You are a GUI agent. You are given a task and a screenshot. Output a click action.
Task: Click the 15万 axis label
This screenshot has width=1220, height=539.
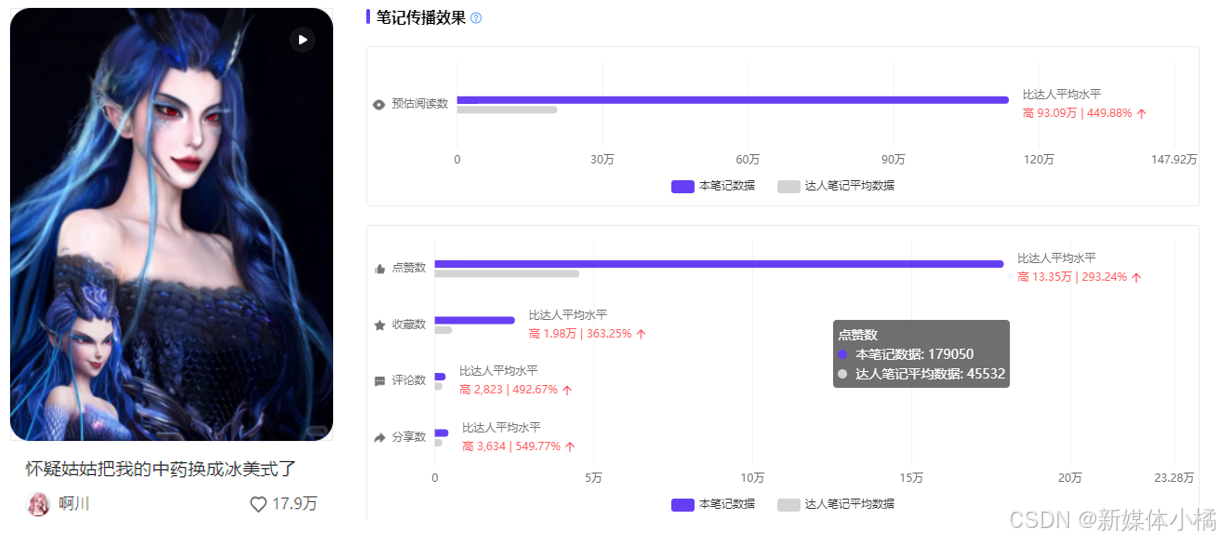point(911,478)
